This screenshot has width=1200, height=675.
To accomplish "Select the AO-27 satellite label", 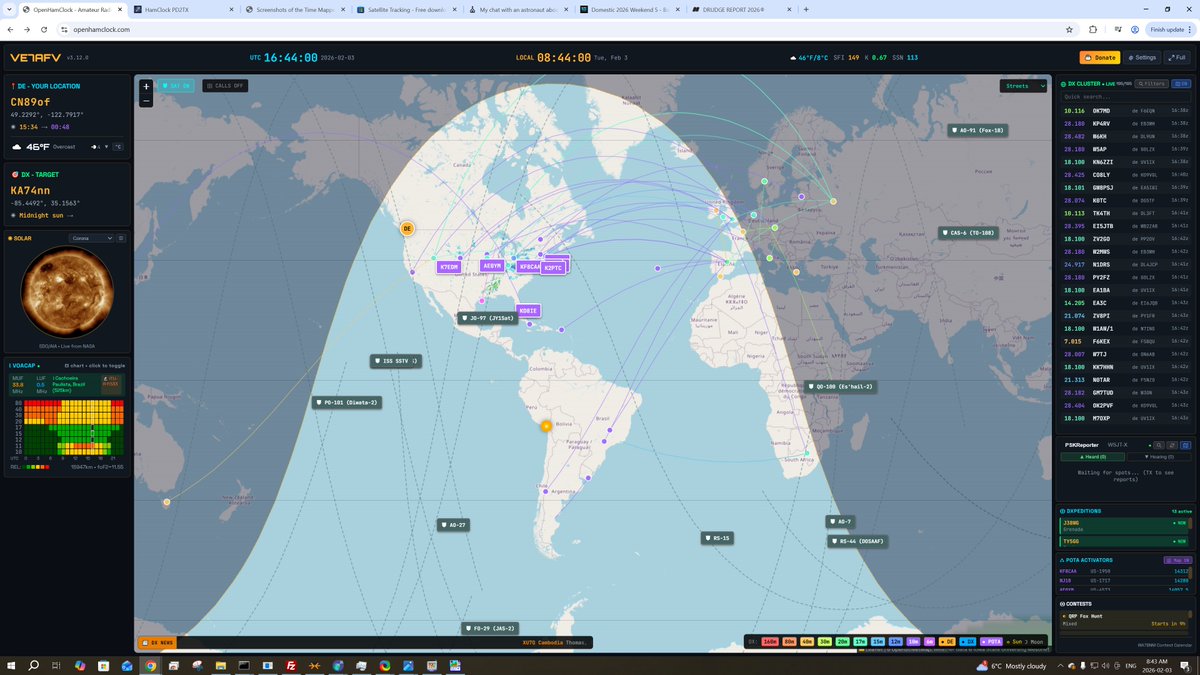I will click(453, 524).
